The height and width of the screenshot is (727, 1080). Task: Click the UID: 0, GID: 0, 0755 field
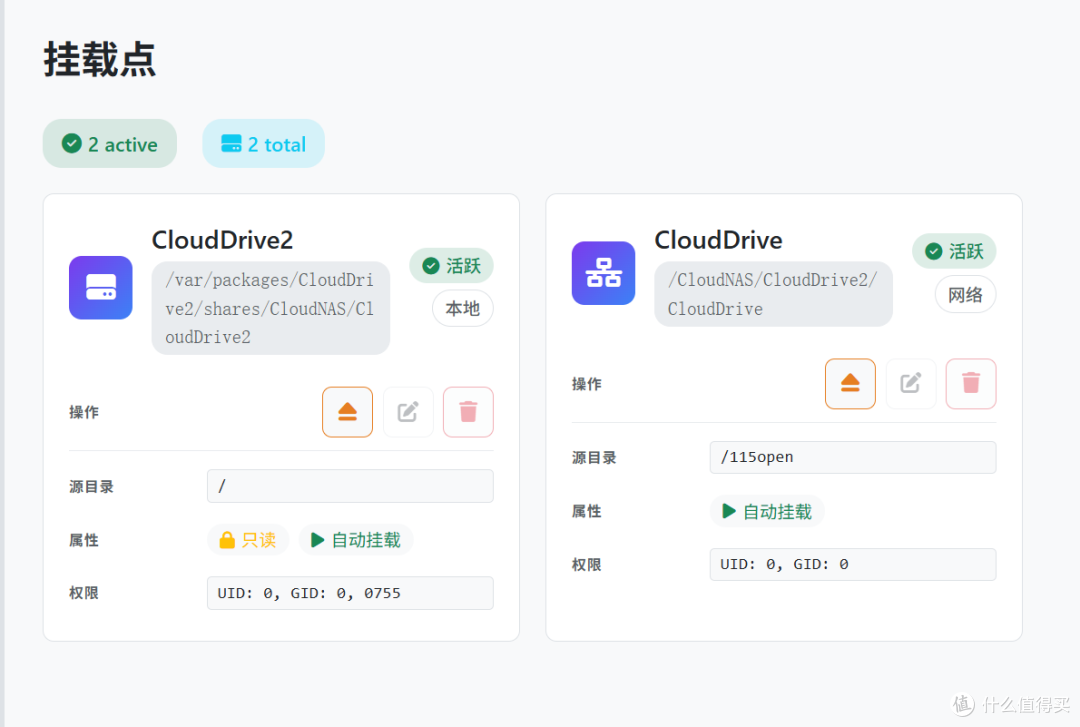pyautogui.click(x=350, y=593)
